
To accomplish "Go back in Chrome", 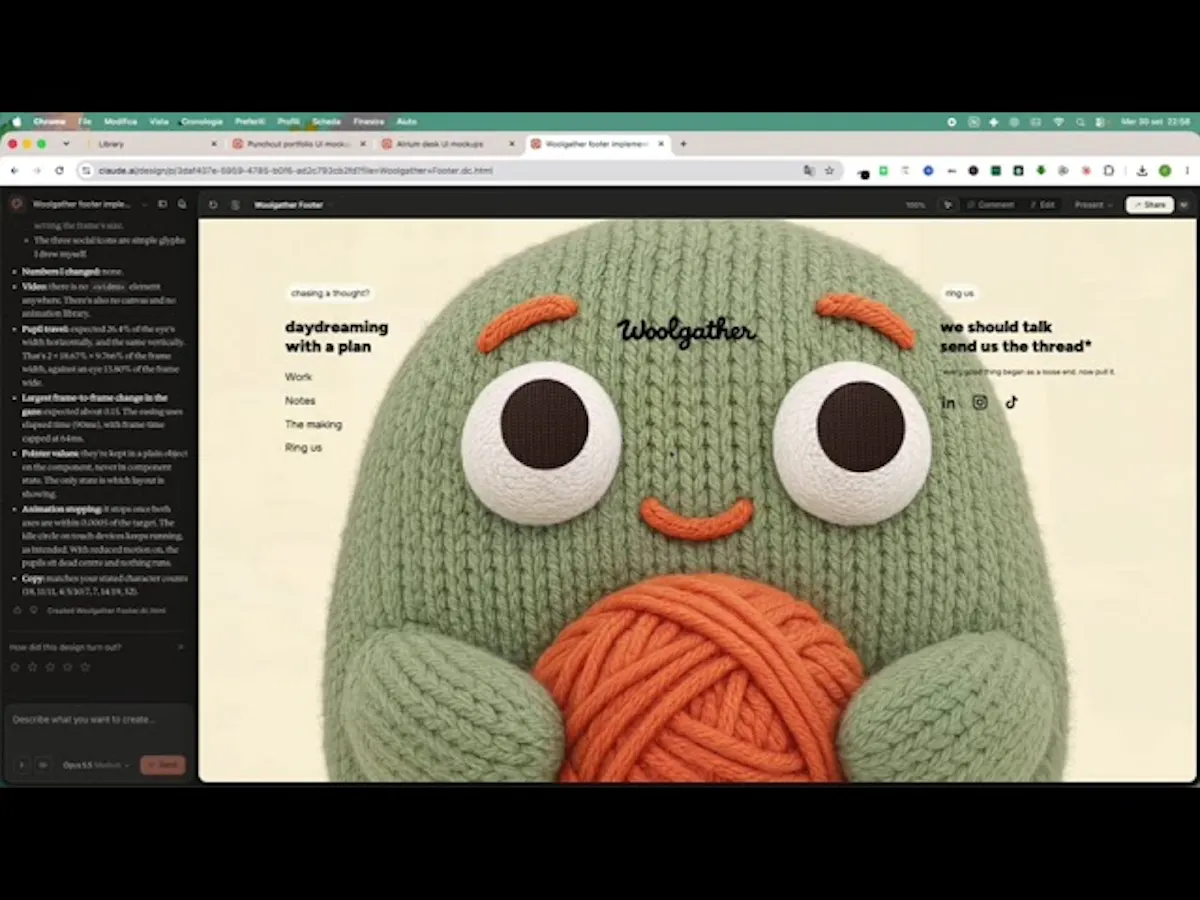I will click(14, 171).
